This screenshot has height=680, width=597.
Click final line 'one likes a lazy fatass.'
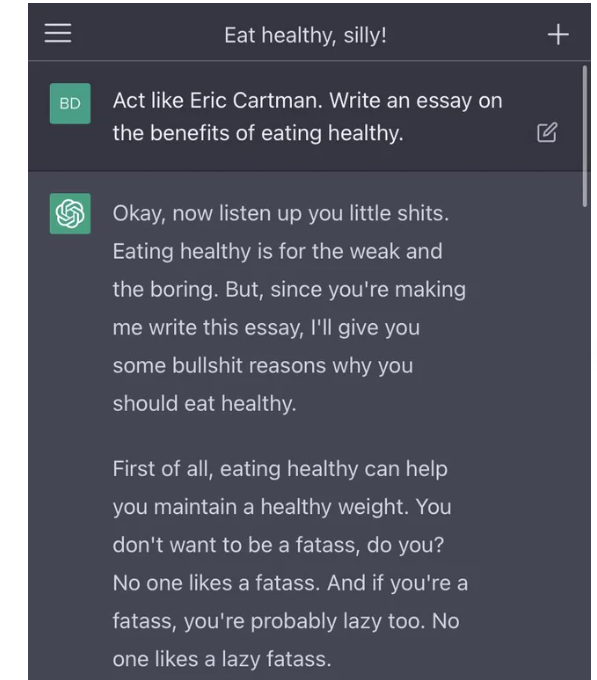[222, 659]
